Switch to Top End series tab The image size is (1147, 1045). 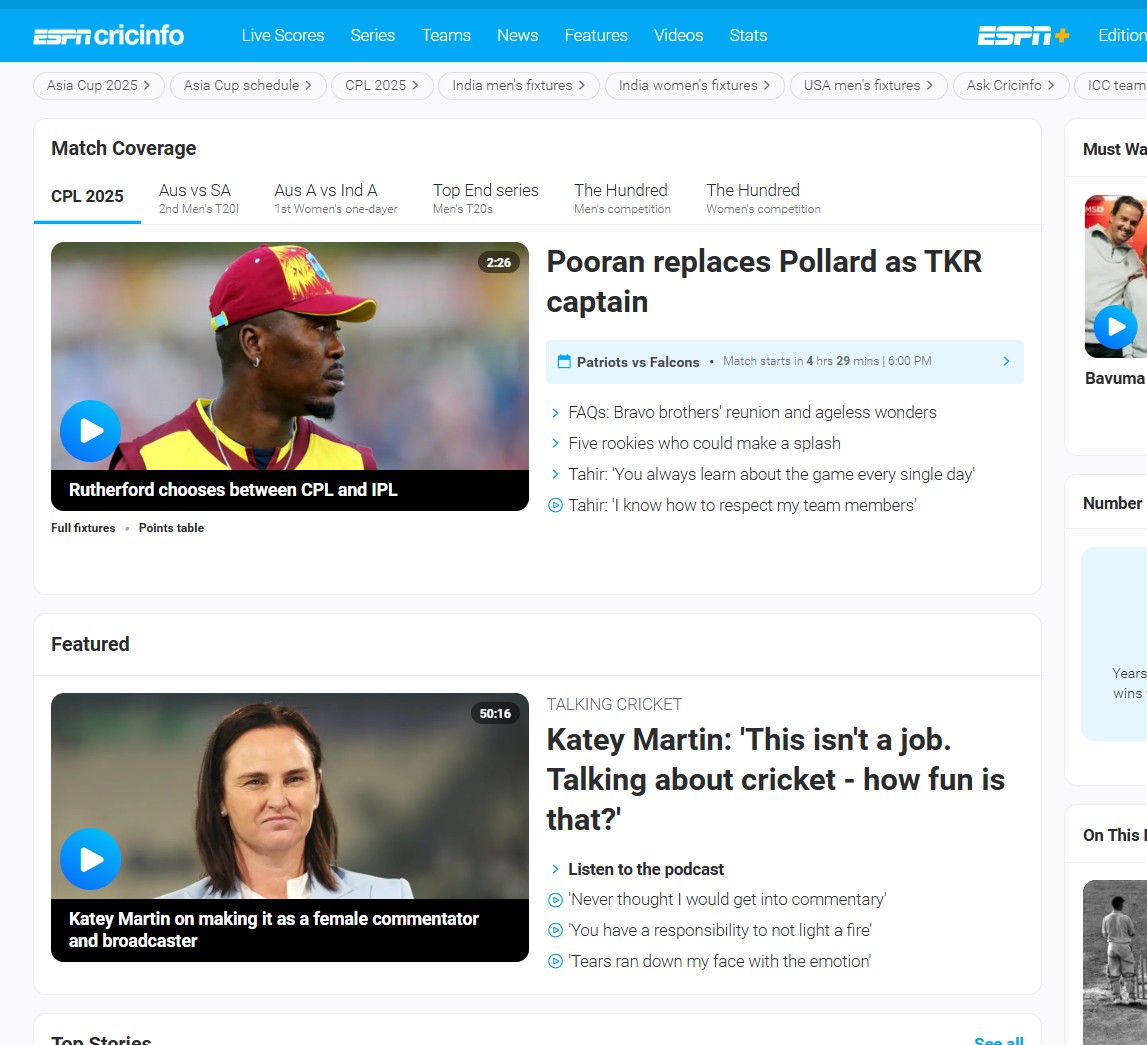(x=486, y=198)
